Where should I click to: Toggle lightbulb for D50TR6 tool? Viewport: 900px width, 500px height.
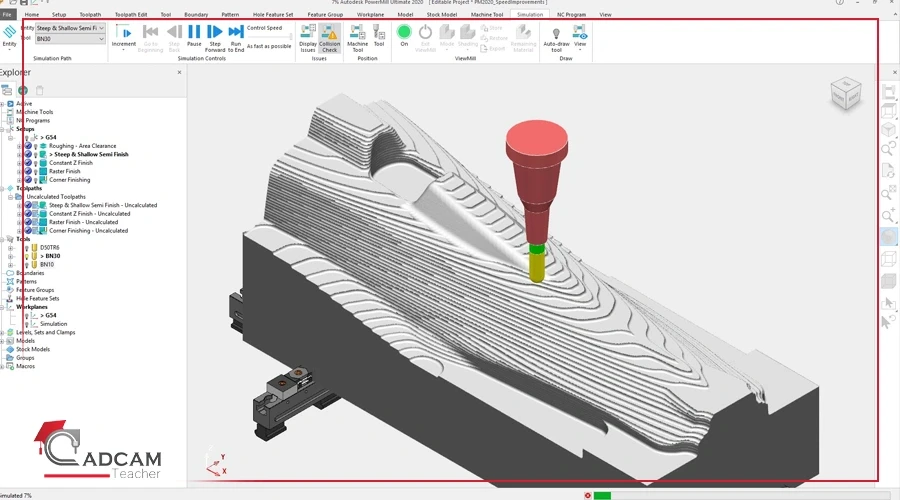(26, 248)
